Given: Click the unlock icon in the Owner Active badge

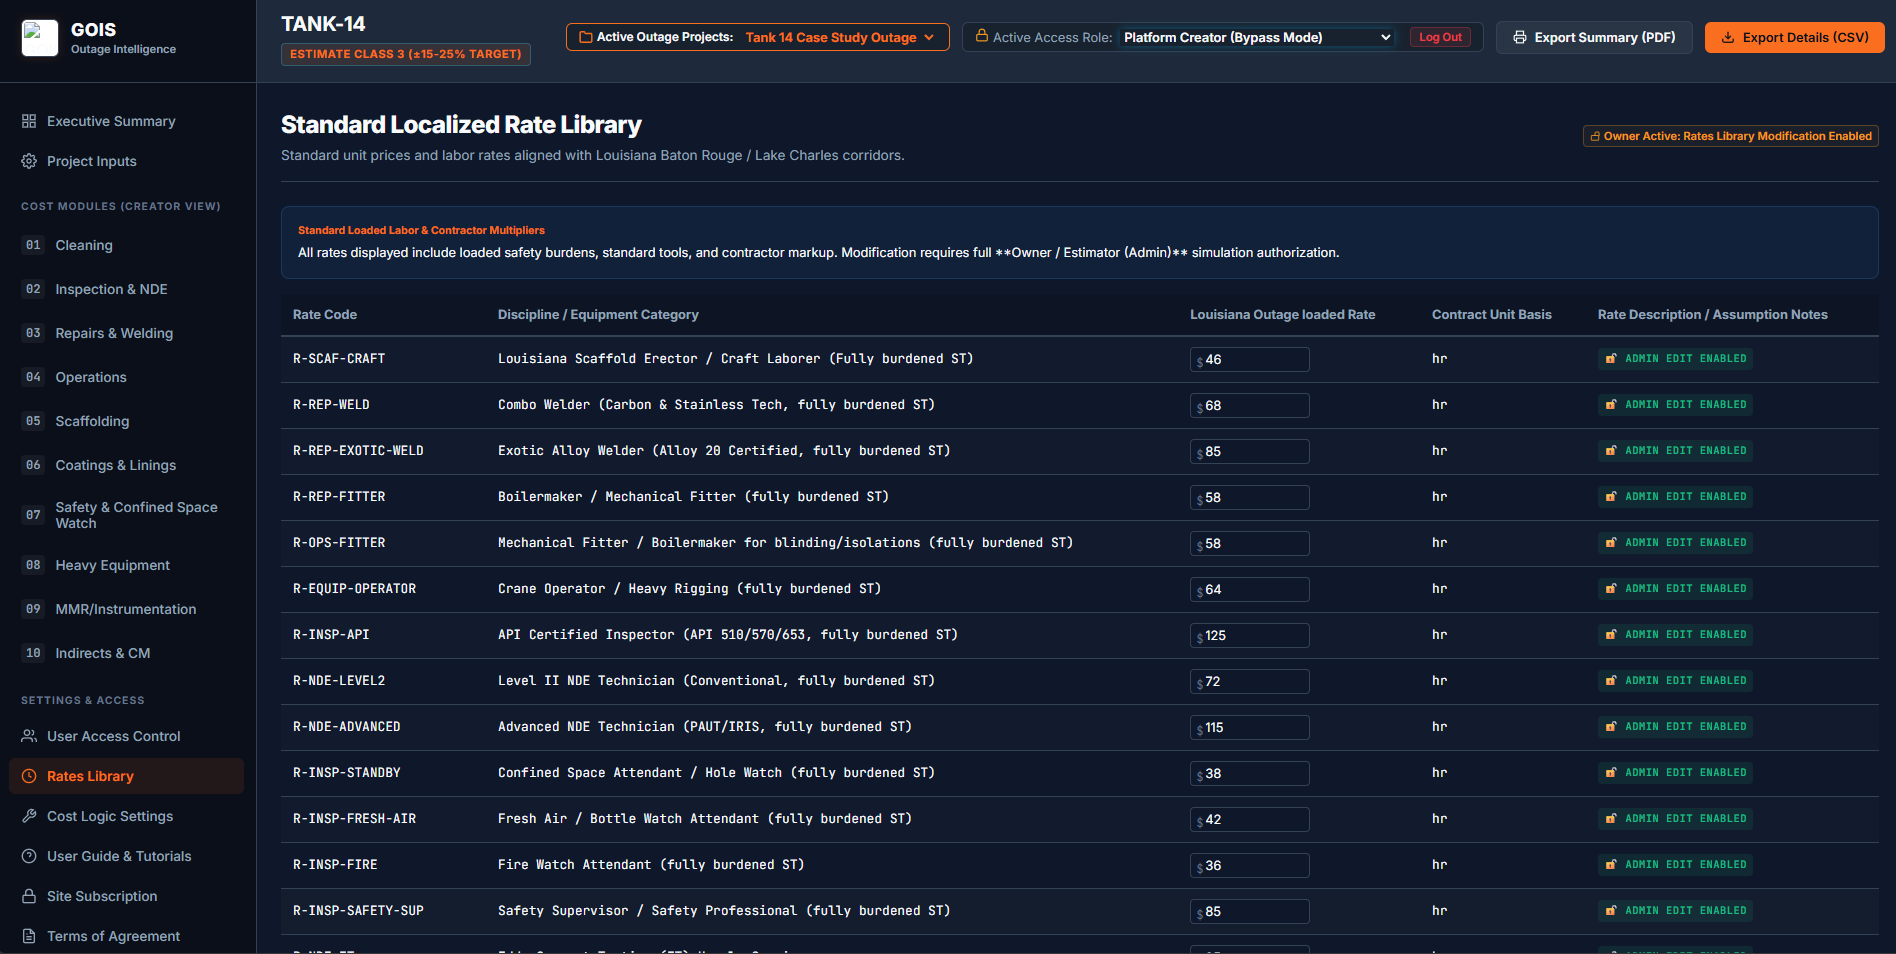Looking at the screenshot, I should 1595,136.
